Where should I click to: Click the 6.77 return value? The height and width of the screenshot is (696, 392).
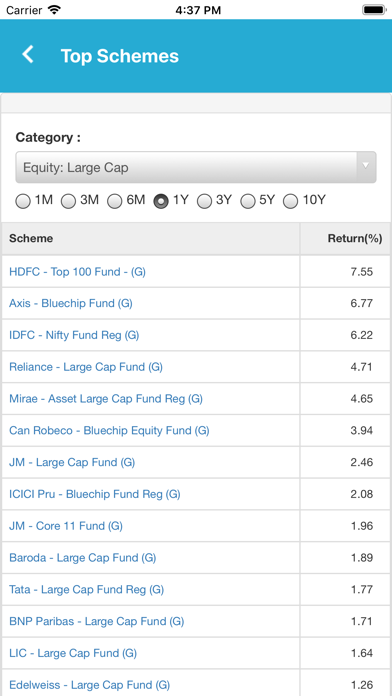362,304
